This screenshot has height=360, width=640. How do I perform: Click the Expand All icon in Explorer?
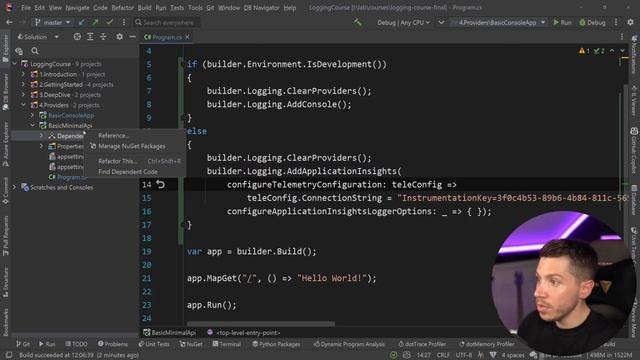(90, 37)
